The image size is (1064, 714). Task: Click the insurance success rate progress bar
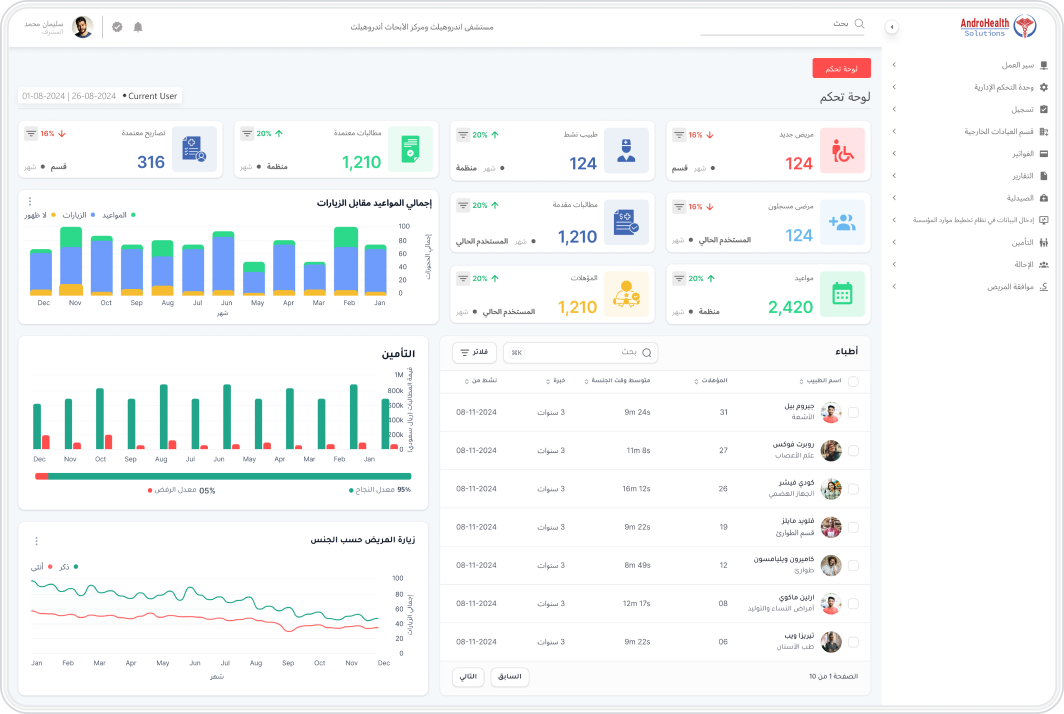pos(223,476)
